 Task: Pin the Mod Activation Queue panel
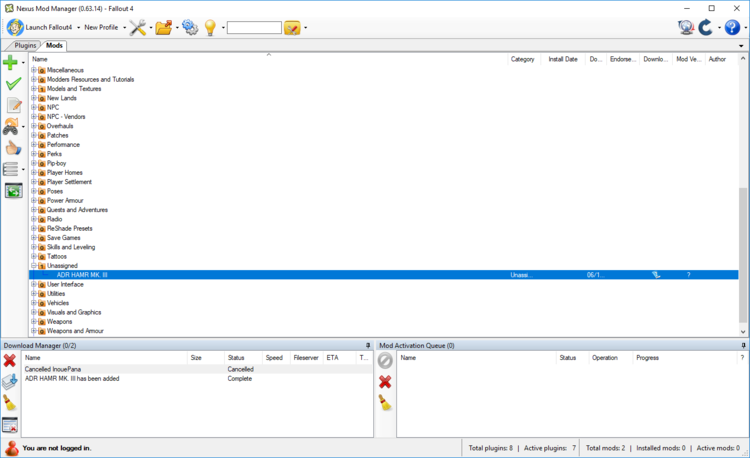click(743, 345)
